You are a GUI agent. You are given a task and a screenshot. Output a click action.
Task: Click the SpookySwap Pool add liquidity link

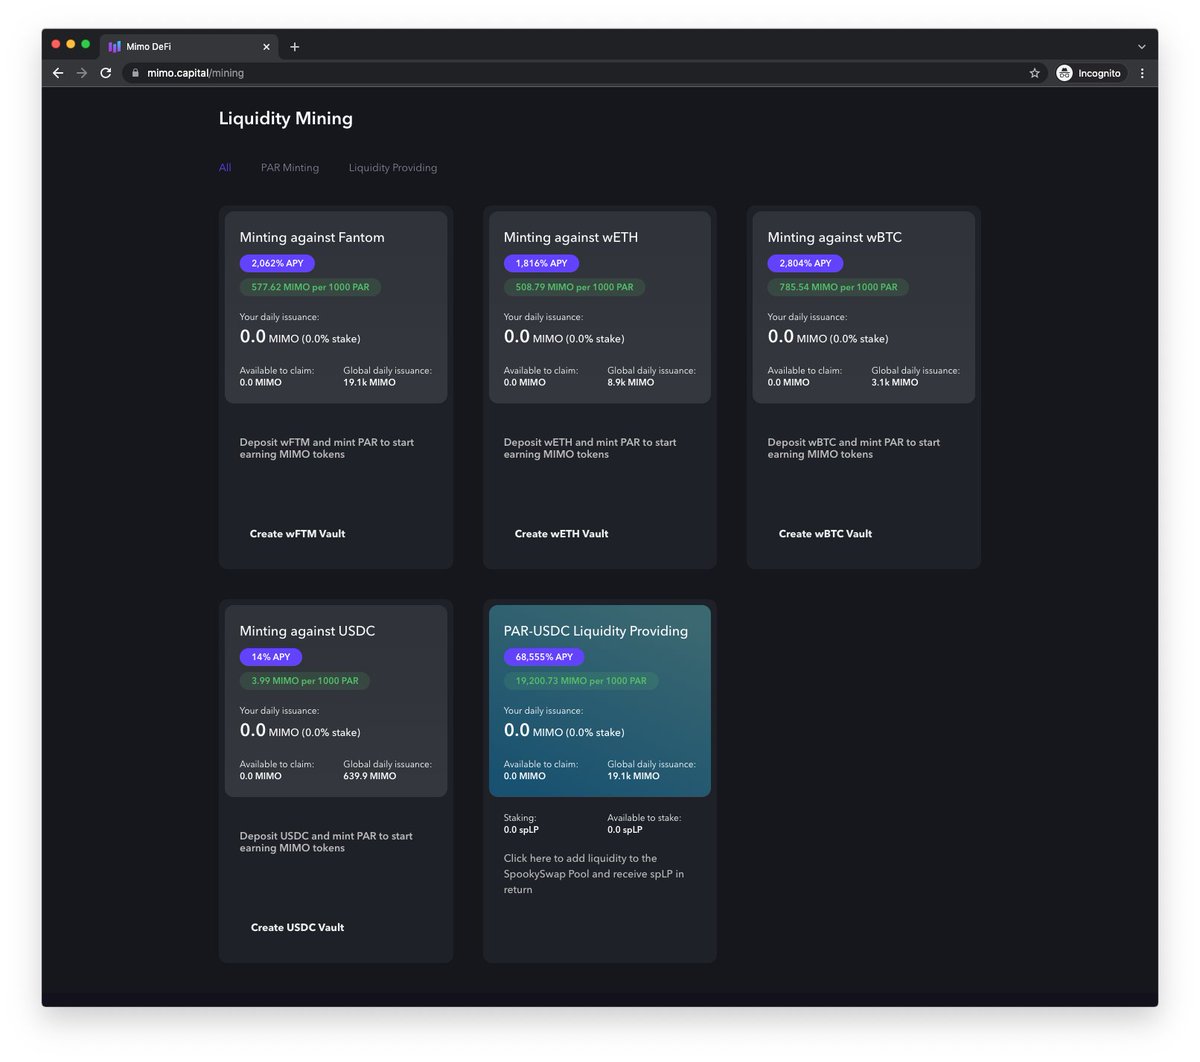(594, 874)
